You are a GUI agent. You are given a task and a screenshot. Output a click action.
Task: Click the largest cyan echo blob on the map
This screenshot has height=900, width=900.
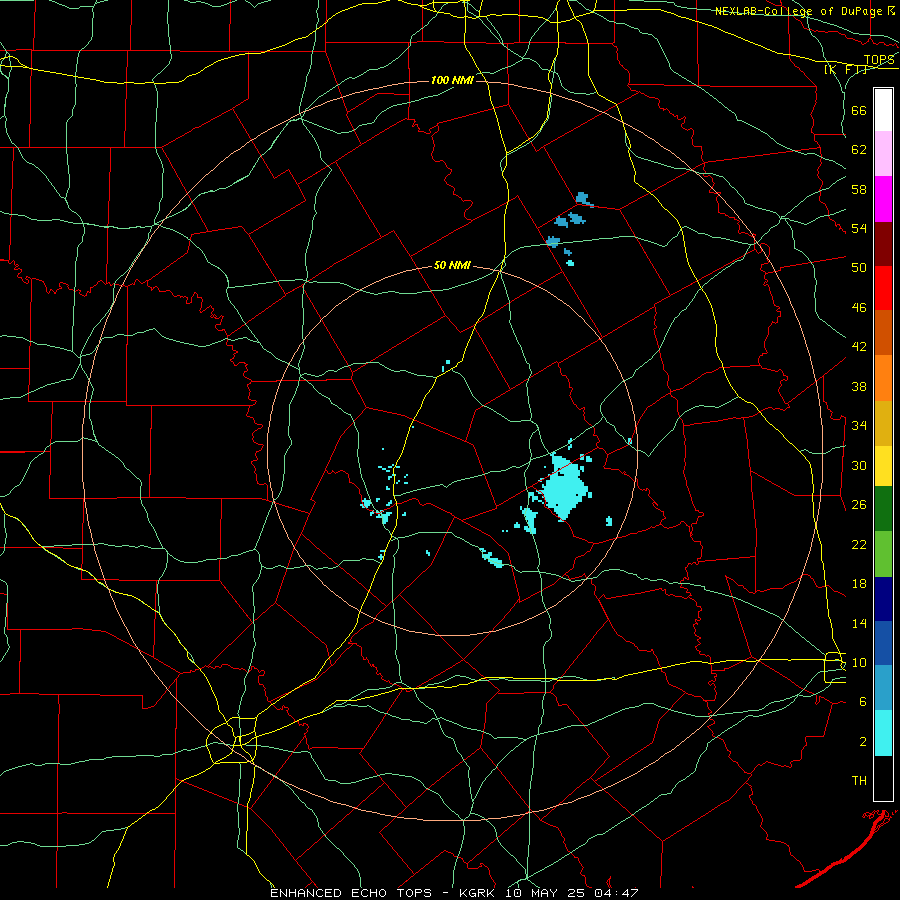point(565,488)
